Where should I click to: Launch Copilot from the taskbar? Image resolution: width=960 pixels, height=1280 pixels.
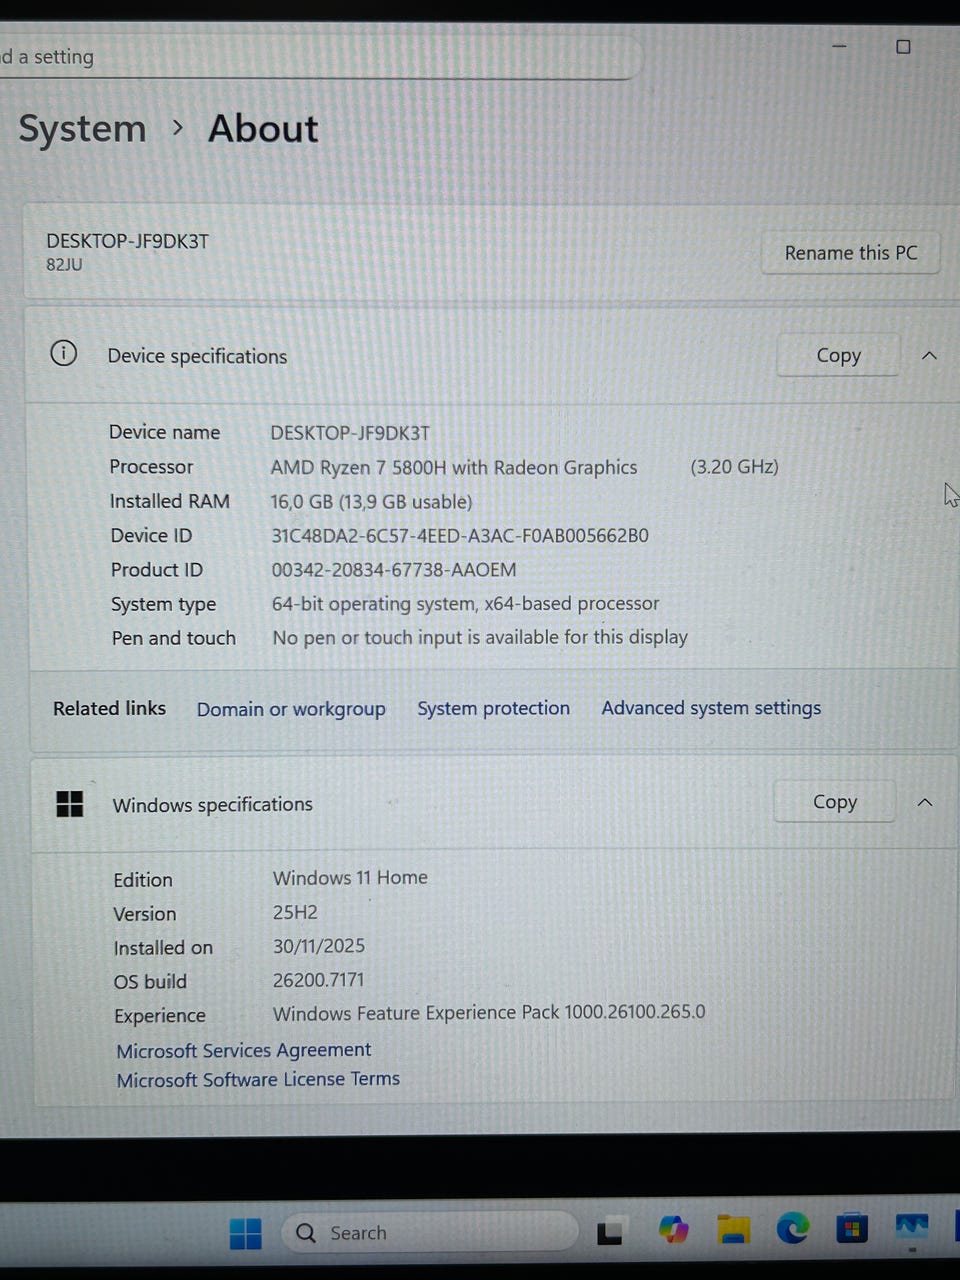point(673,1229)
